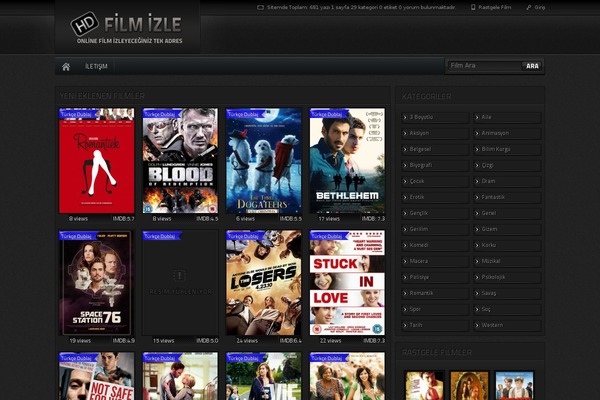Select the Savaş category
600x400 pixels.
[x=507, y=293]
